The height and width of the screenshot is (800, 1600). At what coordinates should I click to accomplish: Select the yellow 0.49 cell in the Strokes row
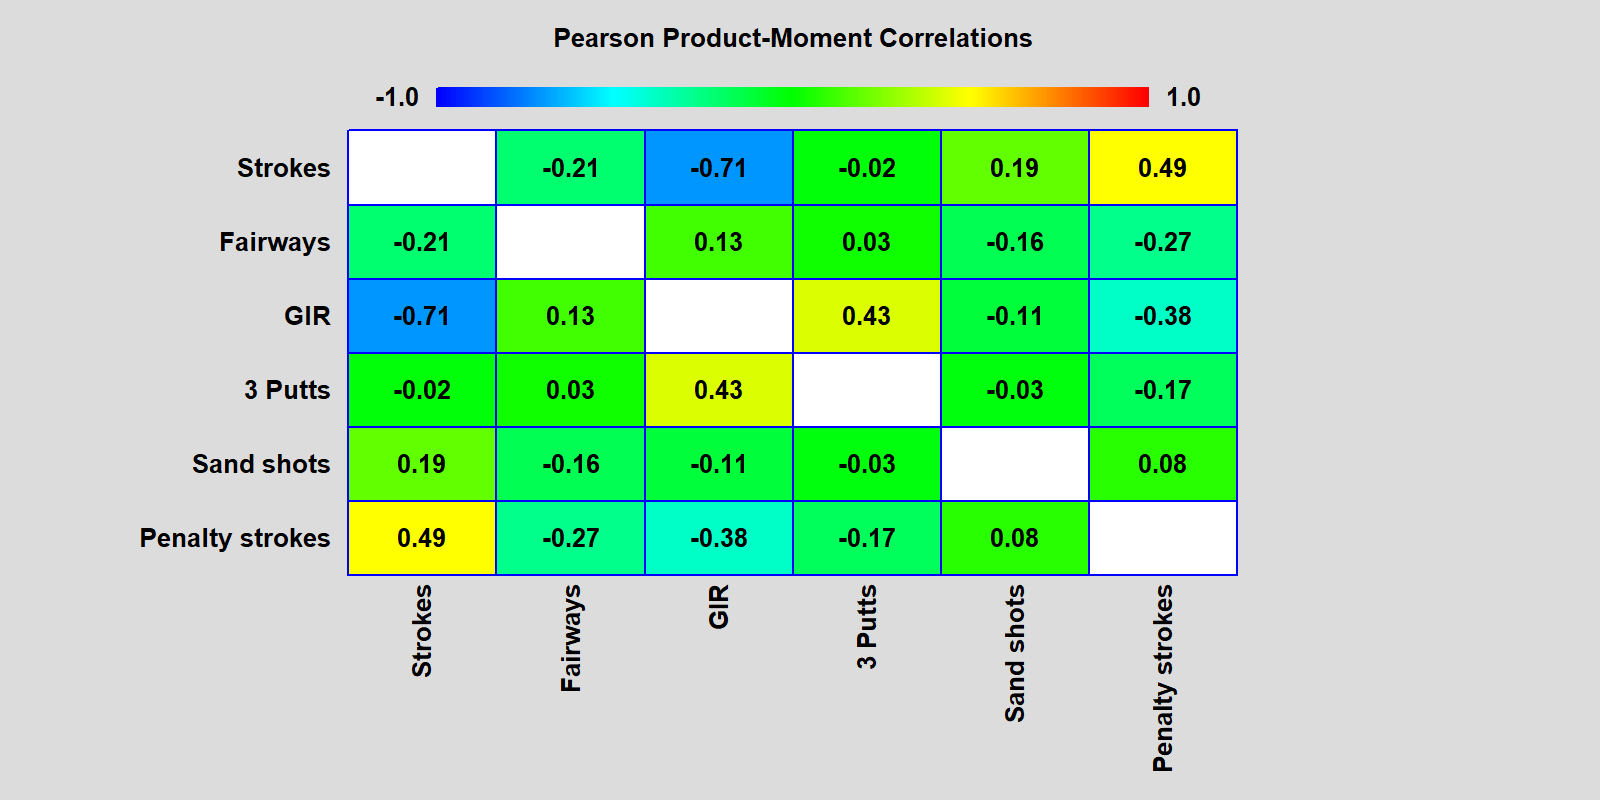point(1162,168)
